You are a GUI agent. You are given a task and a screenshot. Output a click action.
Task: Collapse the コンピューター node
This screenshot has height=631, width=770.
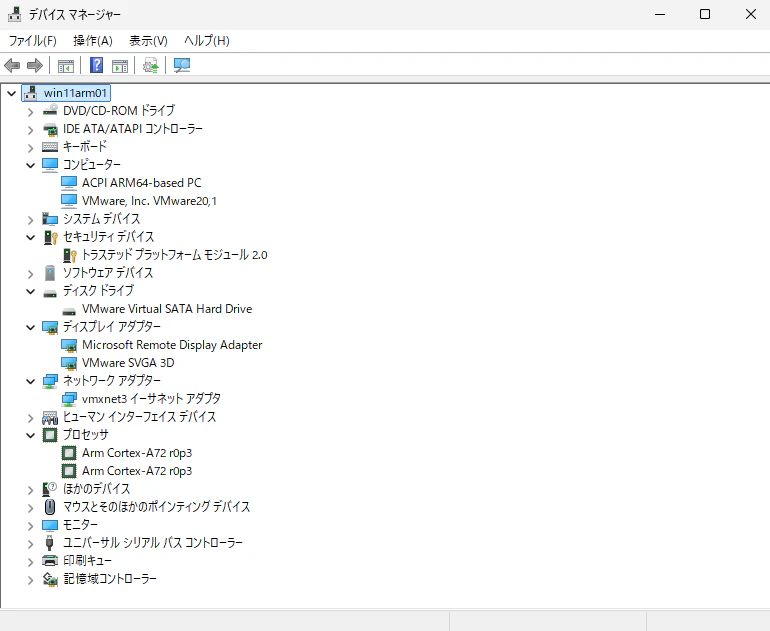coord(30,165)
